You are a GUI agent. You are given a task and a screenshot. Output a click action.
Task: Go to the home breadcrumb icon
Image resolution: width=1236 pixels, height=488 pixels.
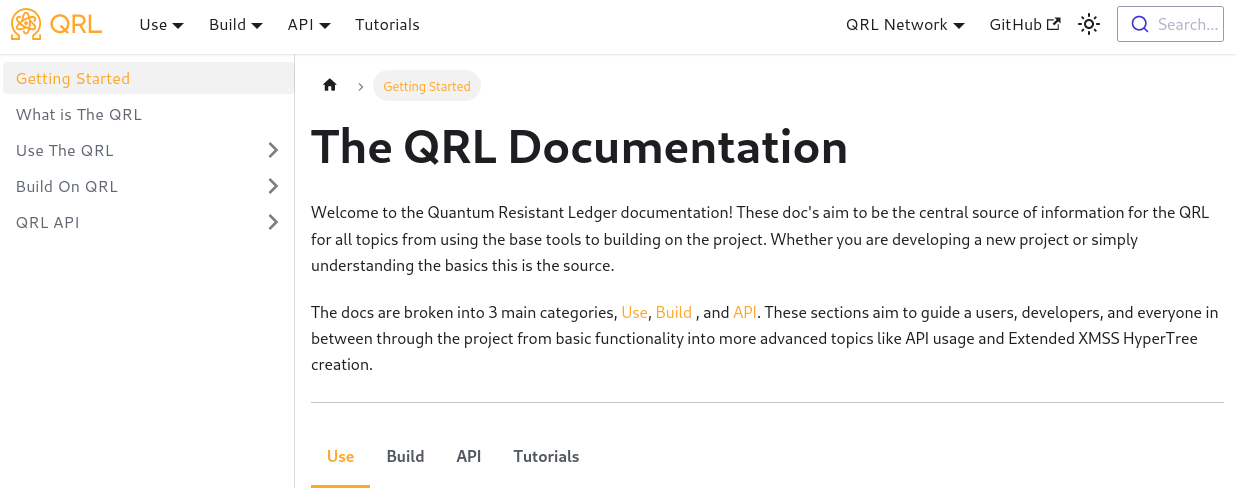(330, 86)
